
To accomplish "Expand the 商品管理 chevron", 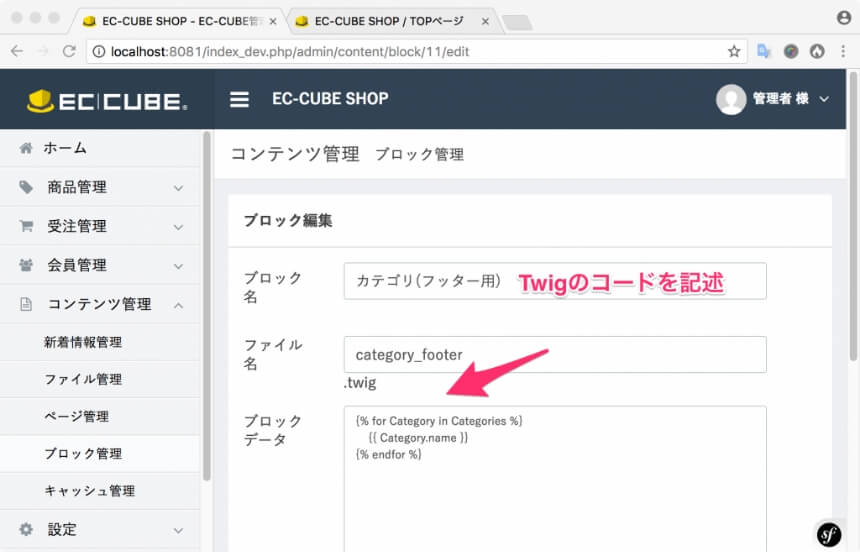I will point(178,188).
